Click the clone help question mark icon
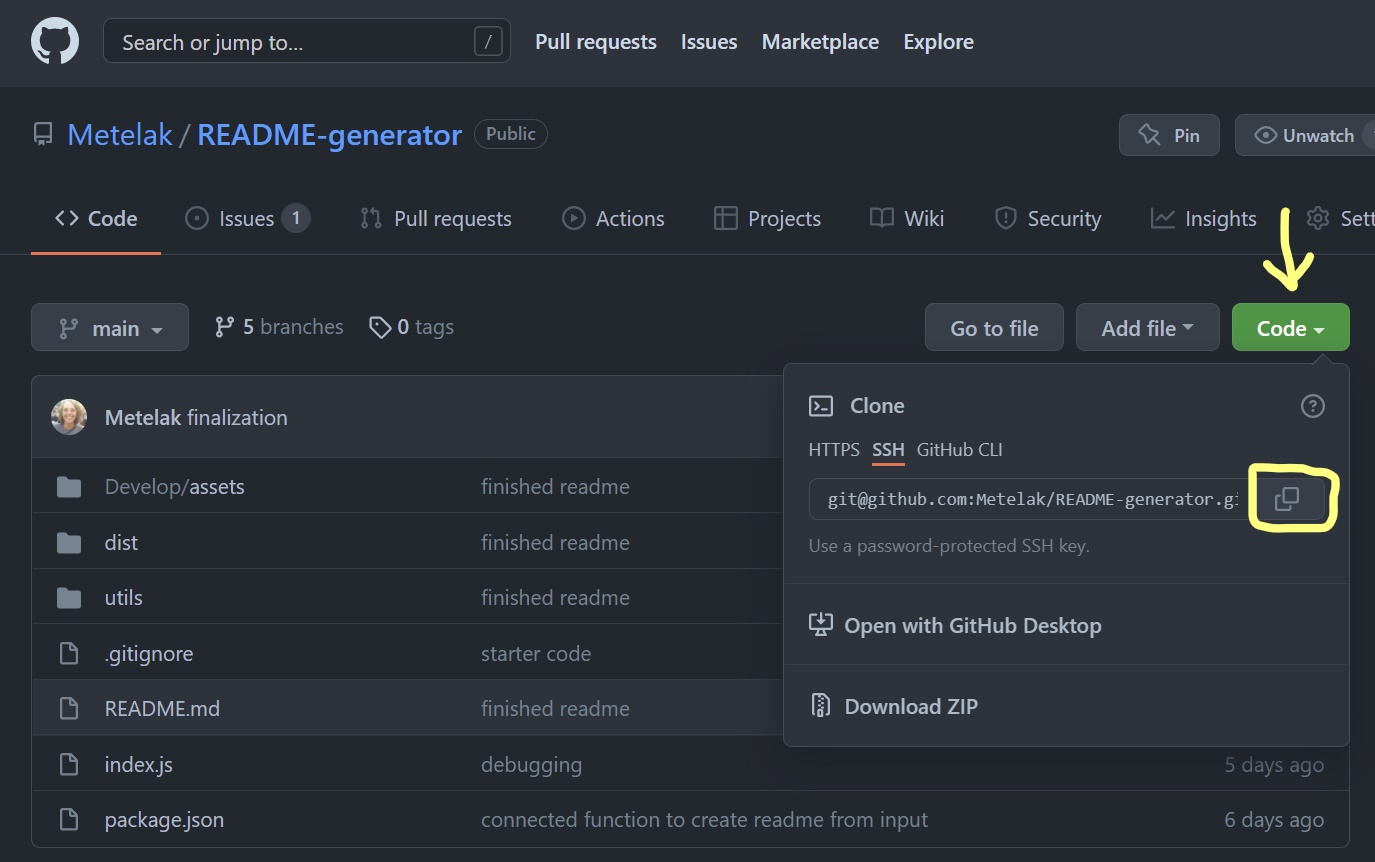Viewport: 1375px width, 862px height. point(1312,405)
